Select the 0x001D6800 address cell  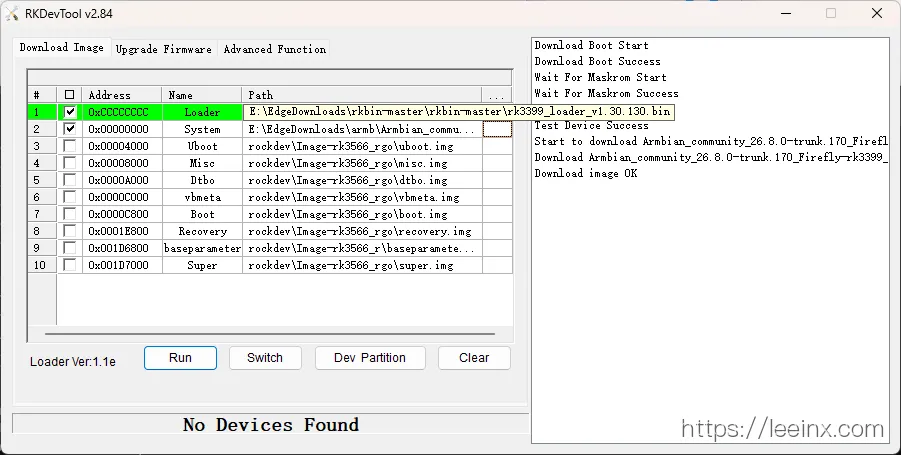[x=122, y=248]
